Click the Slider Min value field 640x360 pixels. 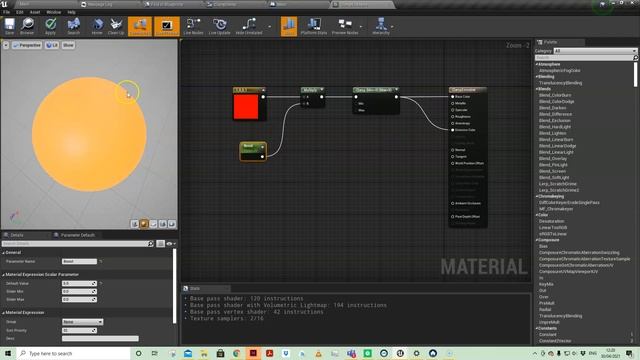[79, 291]
